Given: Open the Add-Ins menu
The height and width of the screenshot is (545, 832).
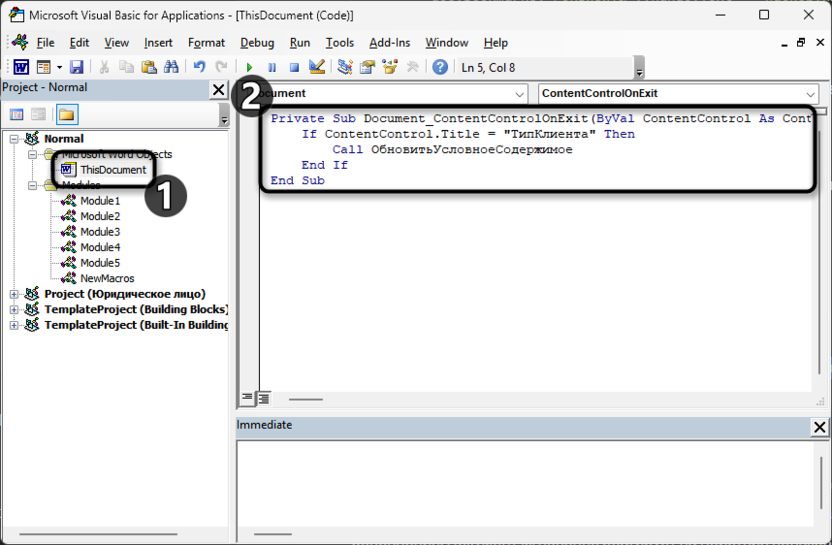Looking at the screenshot, I should (x=389, y=43).
